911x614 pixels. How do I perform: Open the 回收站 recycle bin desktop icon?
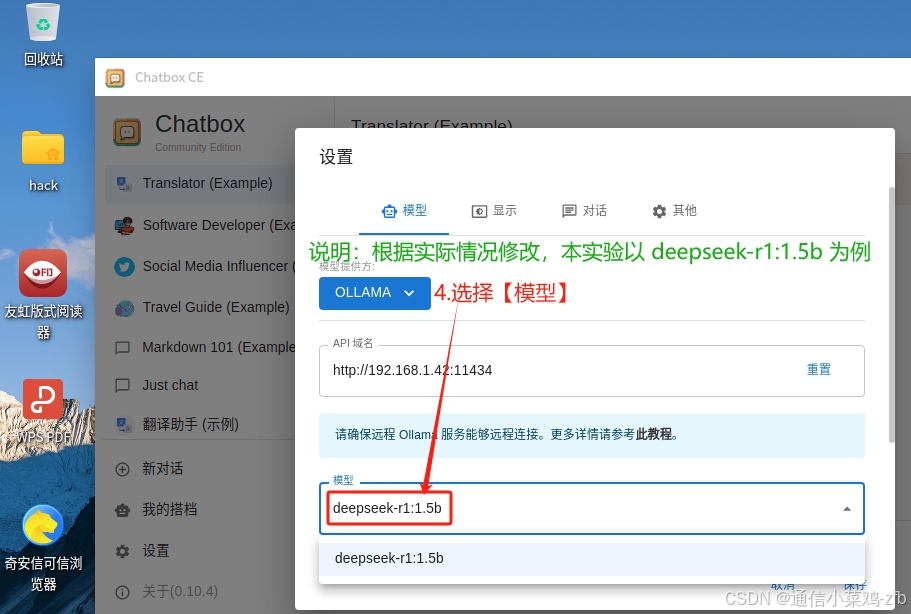pyautogui.click(x=43, y=35)
